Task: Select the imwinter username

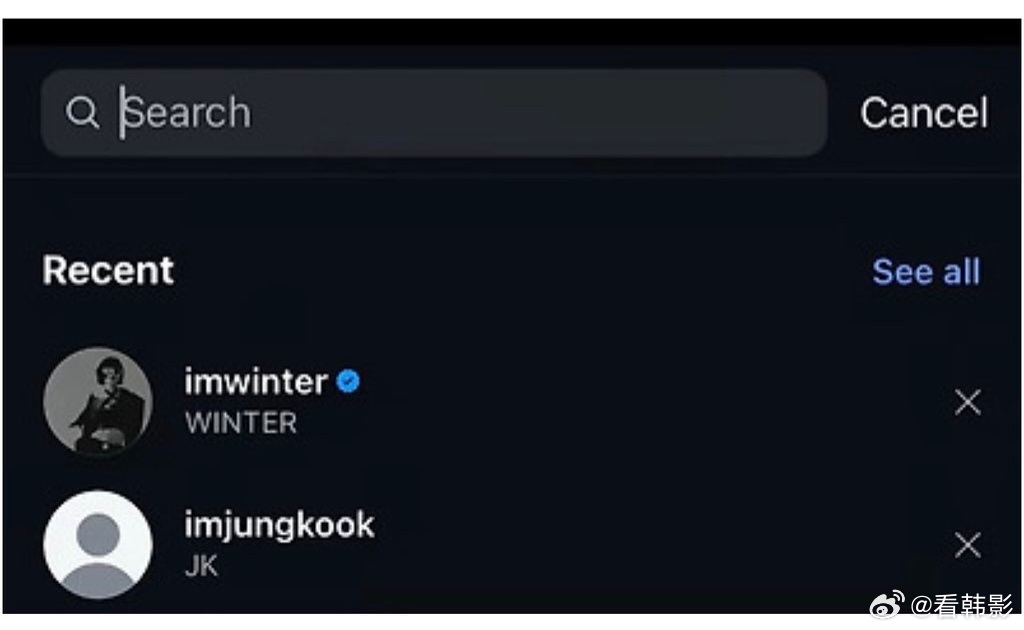Action: point(256,381)
